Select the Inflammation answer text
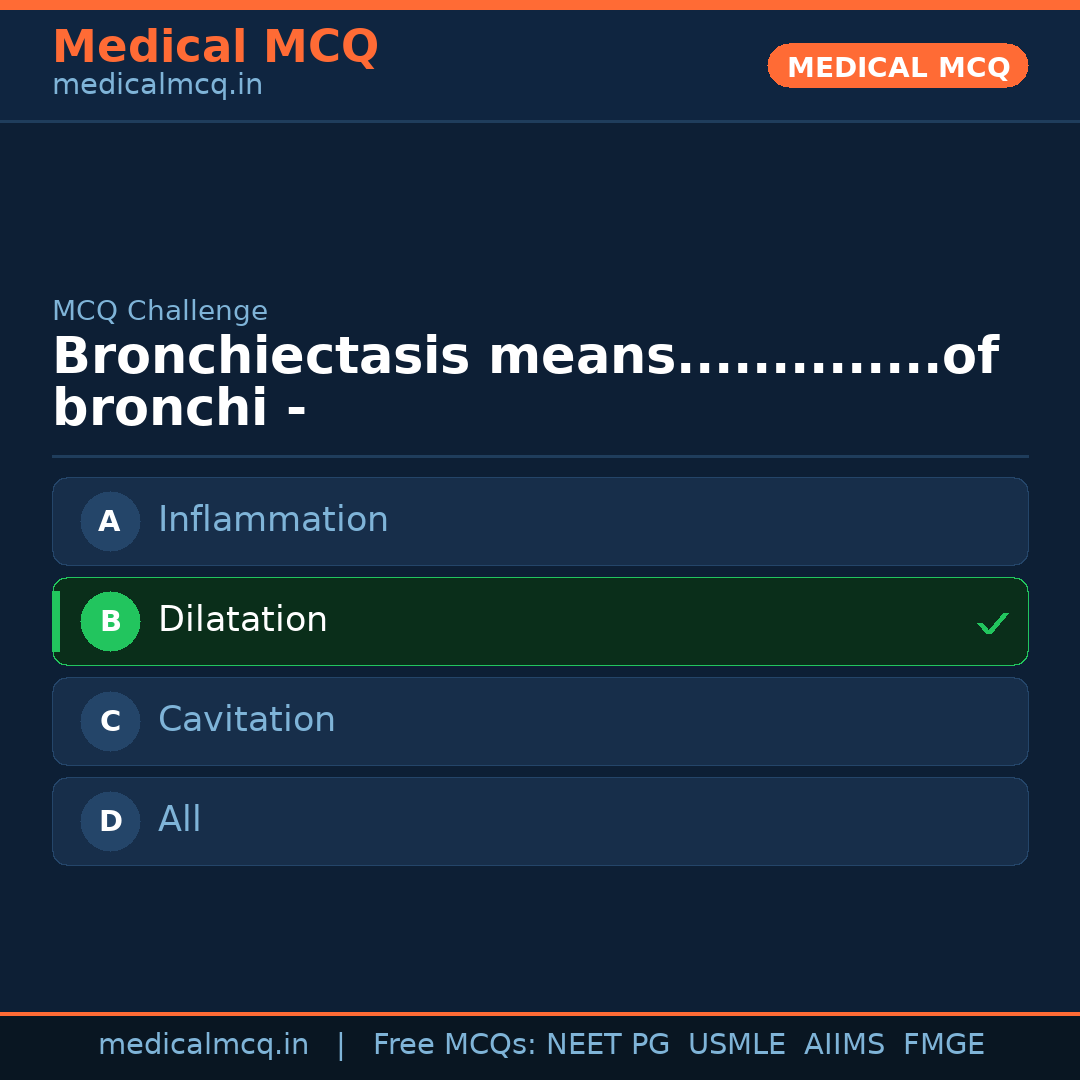 coord(273,520)
